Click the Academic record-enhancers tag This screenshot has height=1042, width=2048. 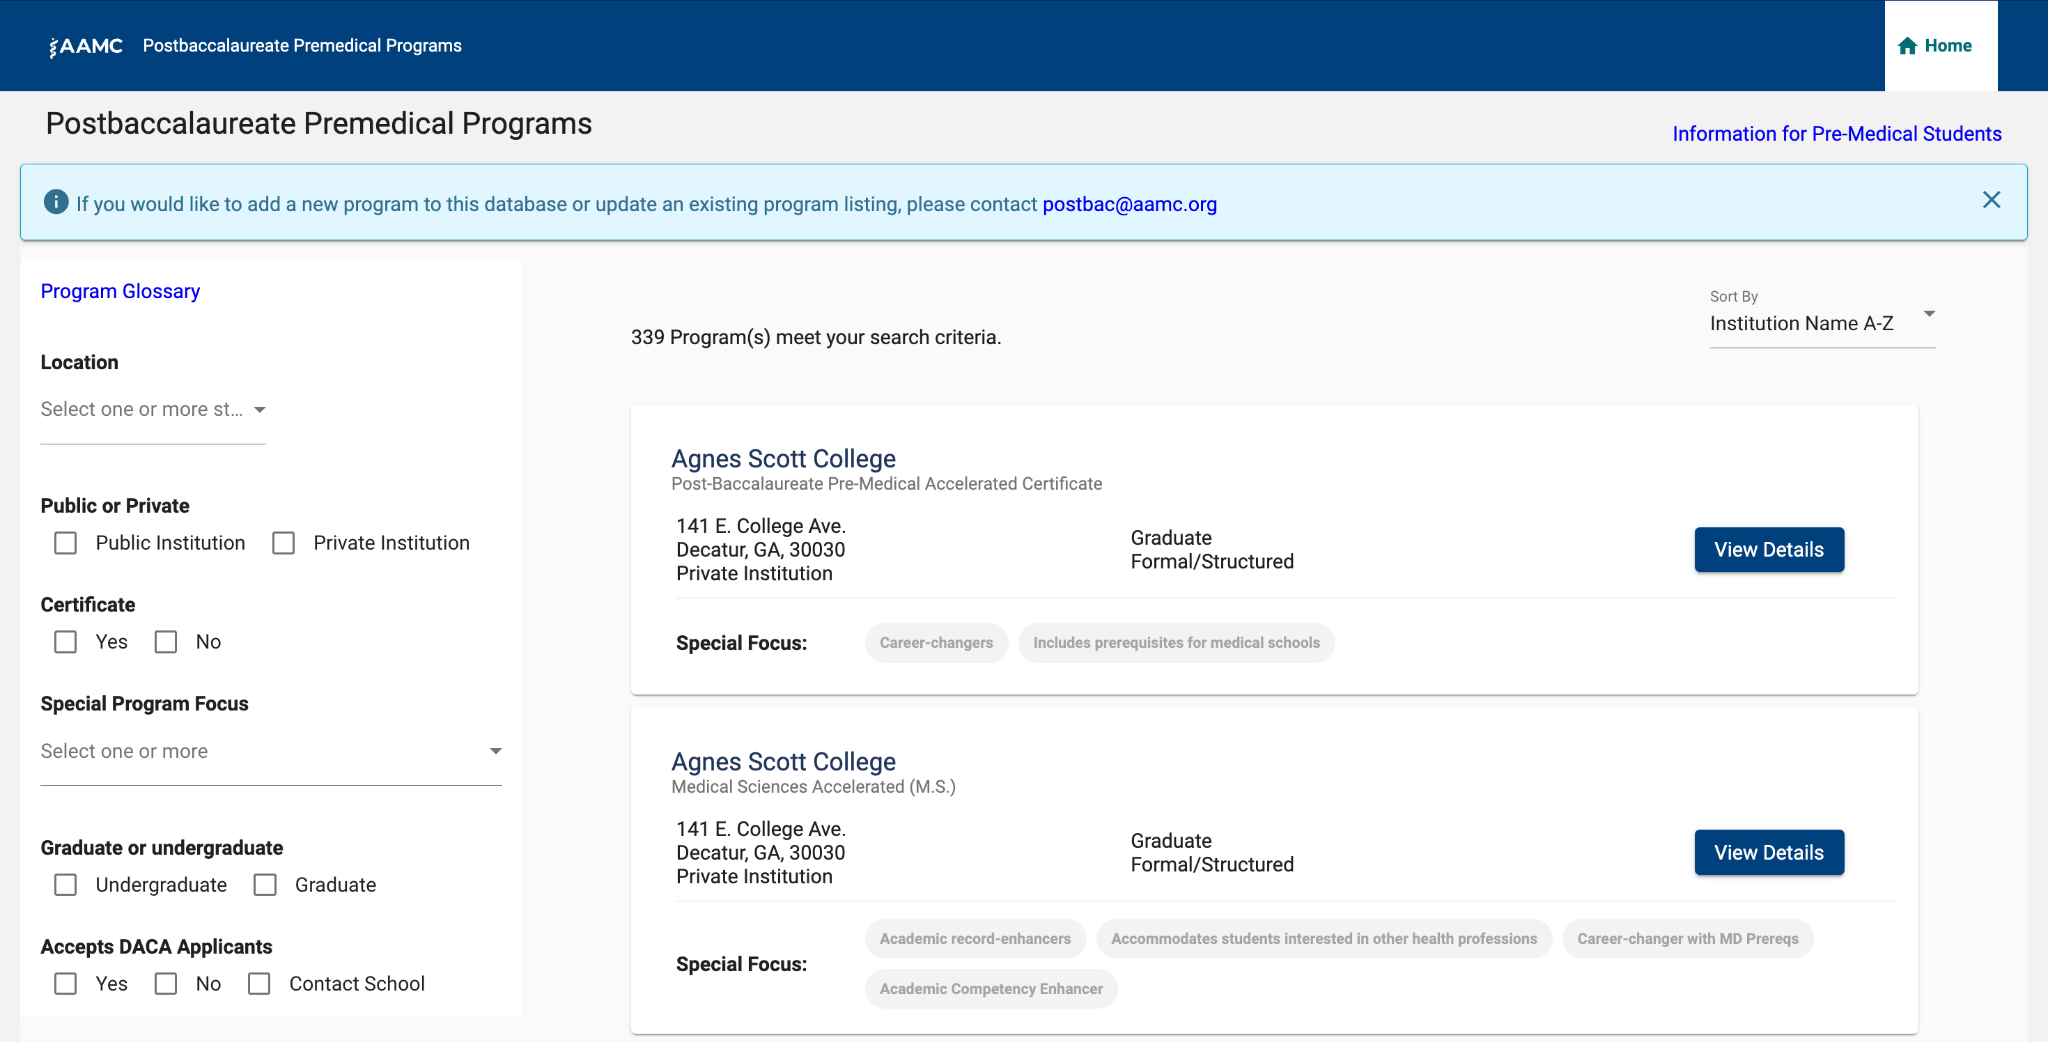coord(975,938)
